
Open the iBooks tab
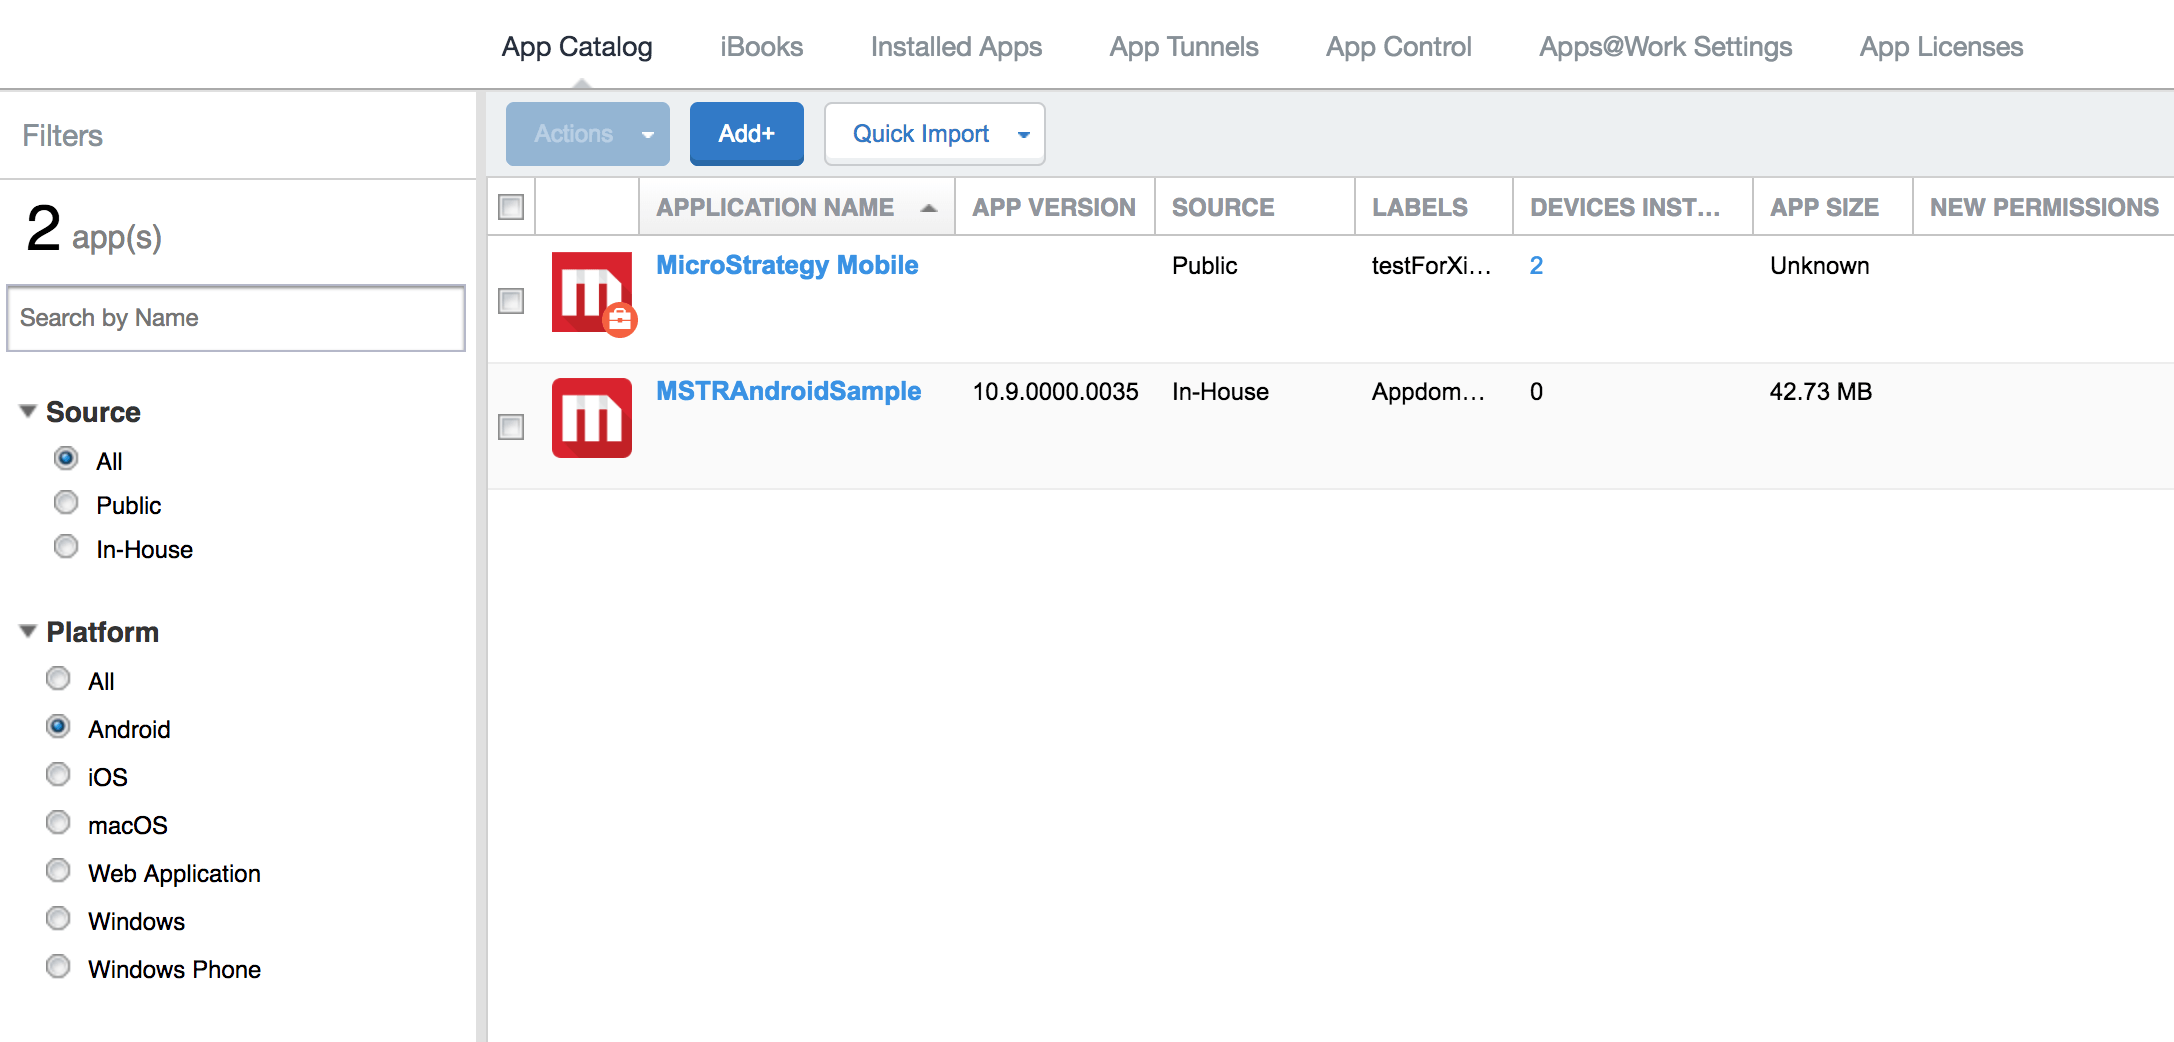tap(762, 47)
